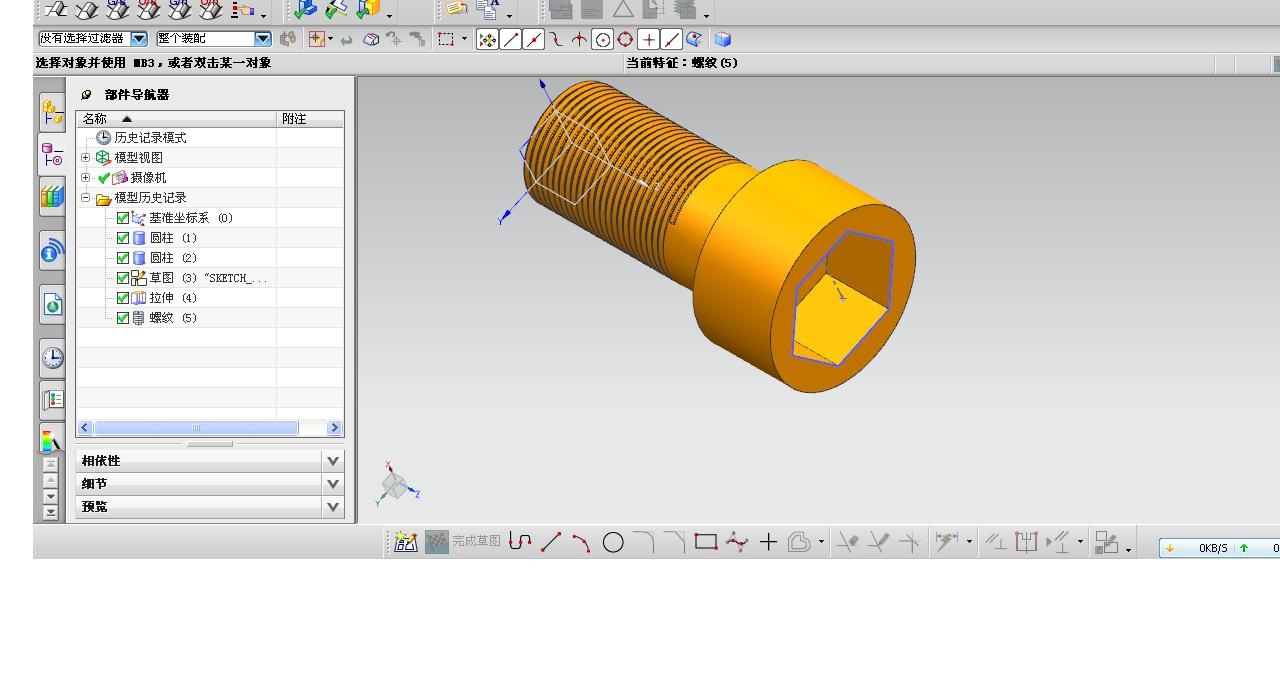1280x686 pixels.
Task: Click the navigator horizontal scrollbar left arrow
Action: (x=85, y=428)
